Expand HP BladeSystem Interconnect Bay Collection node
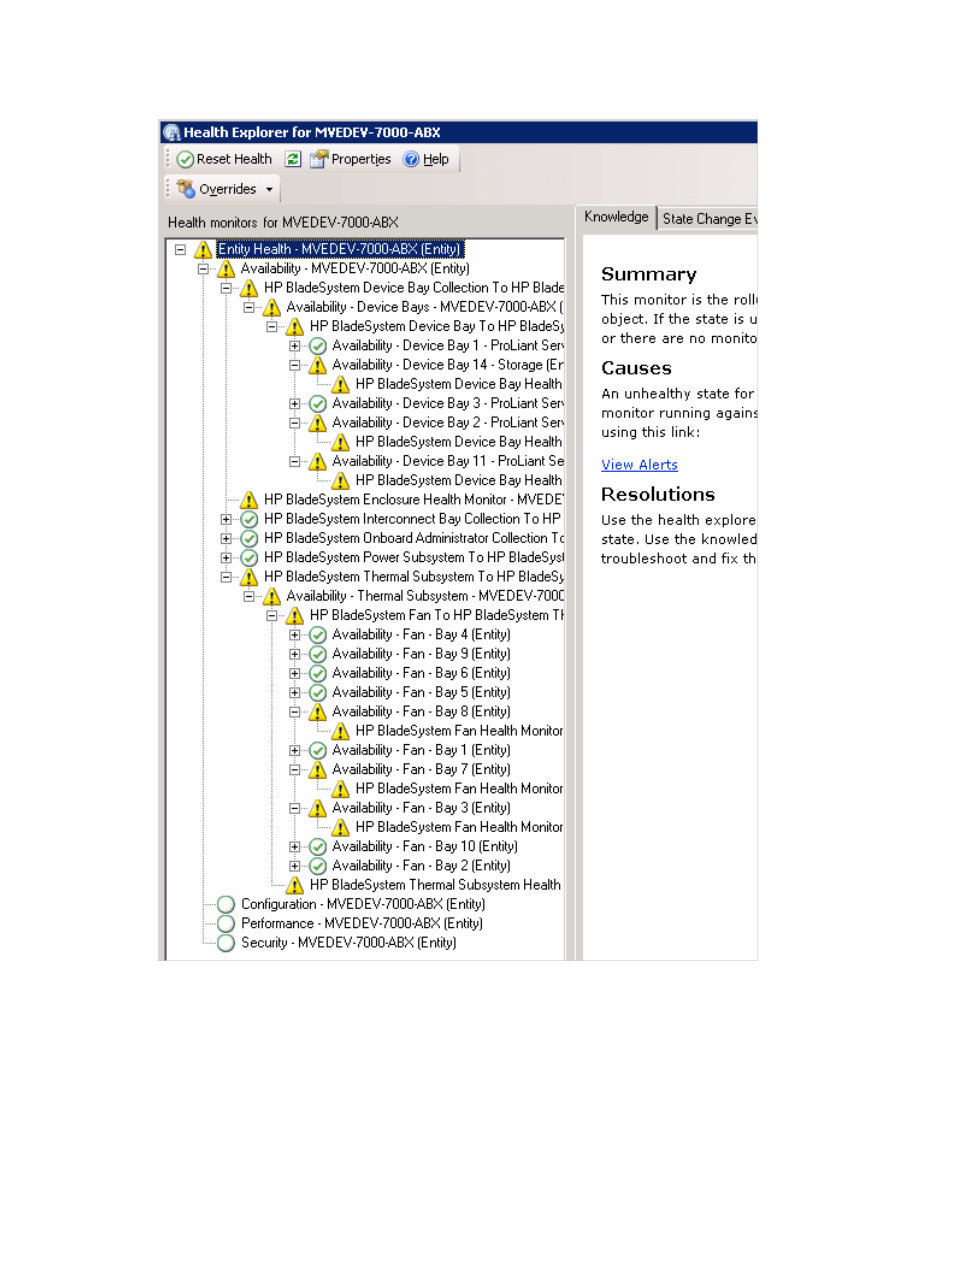 226,519
